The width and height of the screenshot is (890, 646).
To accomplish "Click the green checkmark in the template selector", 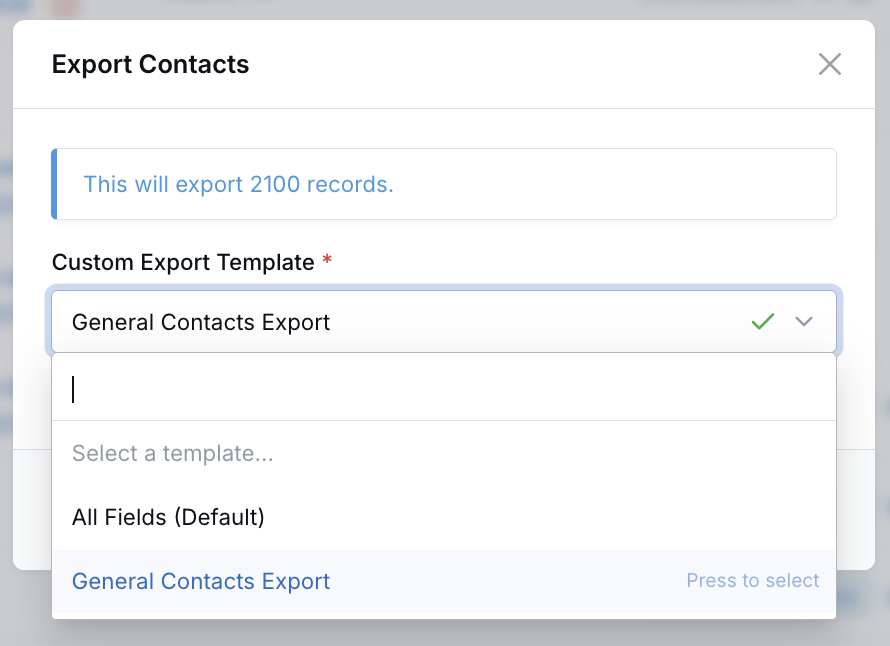I will point(762,321).
